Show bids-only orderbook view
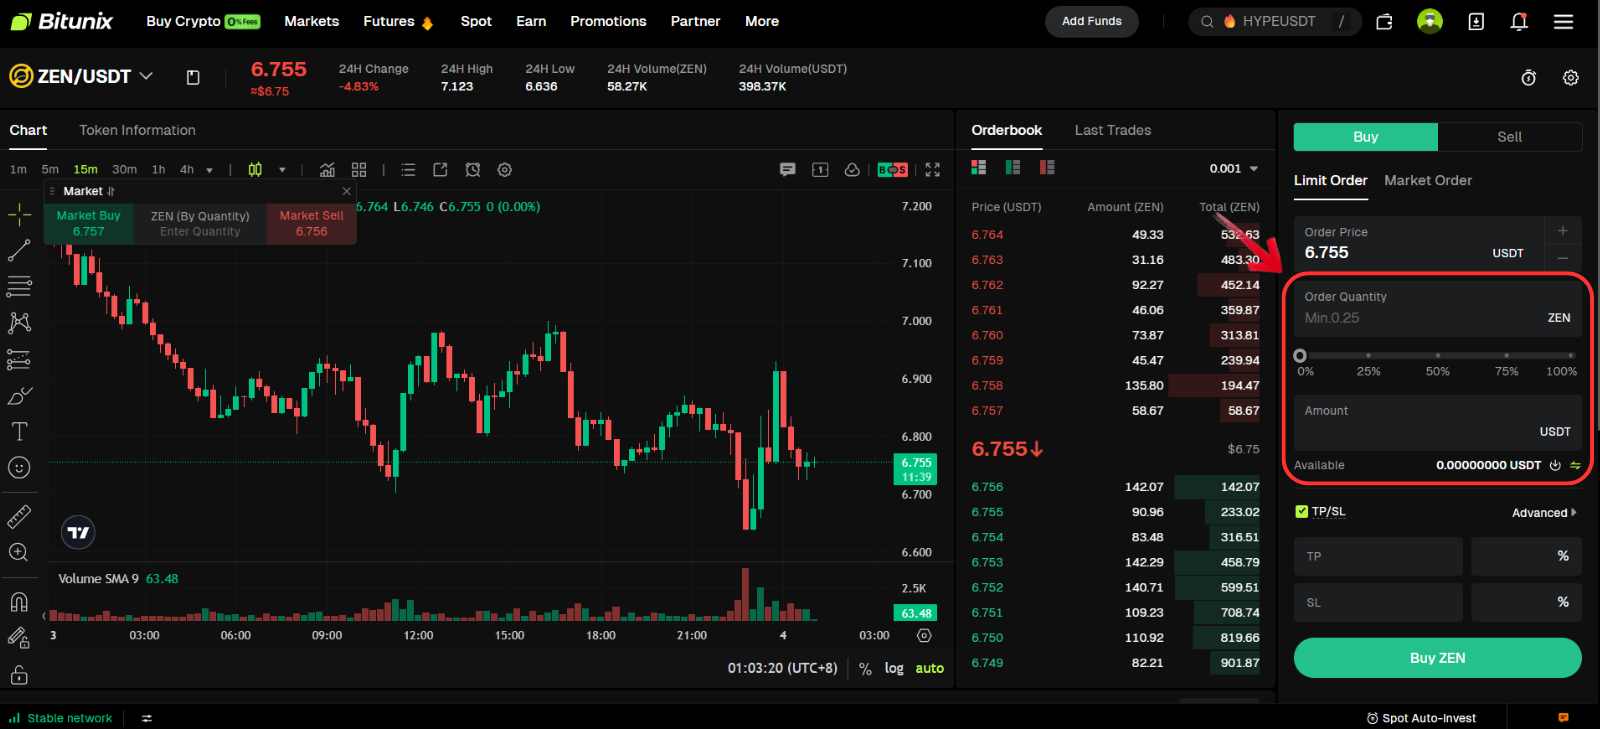This screenshot has height=729, width=1600. [x=1013, y=167]
